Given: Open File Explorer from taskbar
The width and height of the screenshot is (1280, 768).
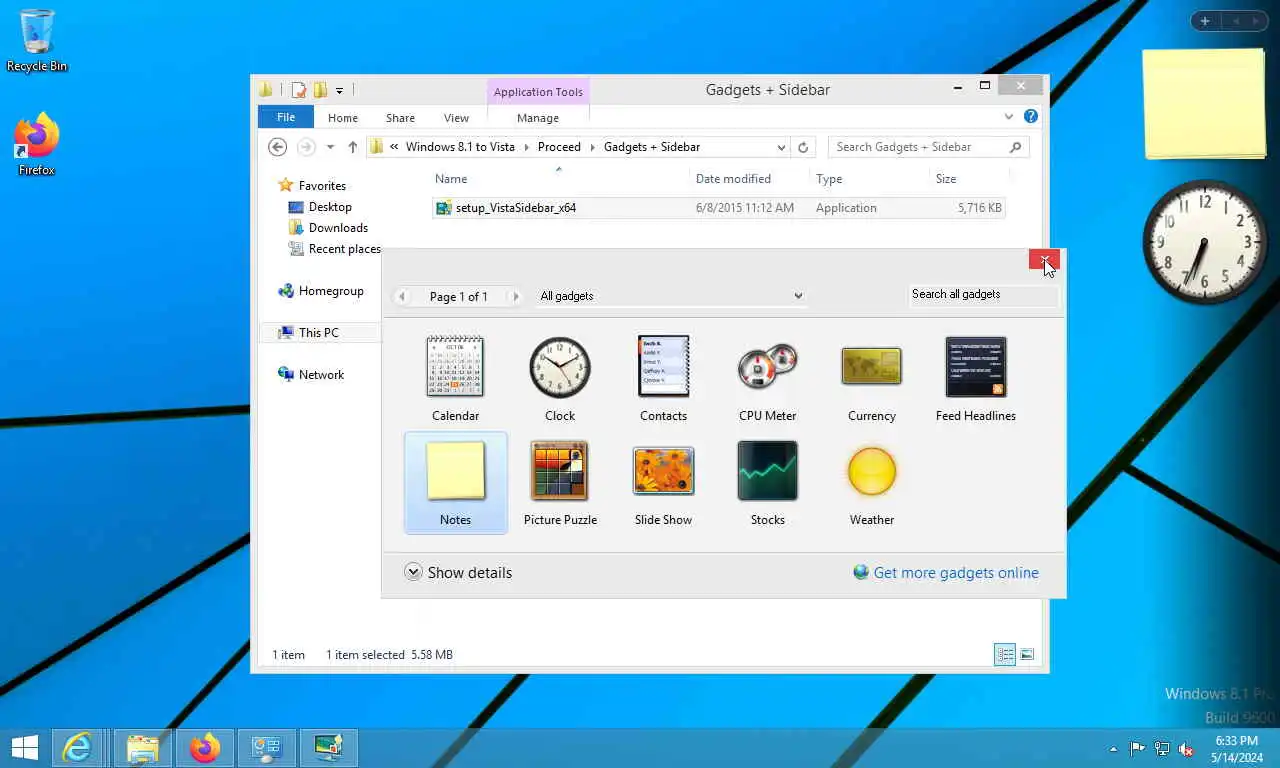Looking at the screenshot, I should pyautogui.click(x=143, y=747).
